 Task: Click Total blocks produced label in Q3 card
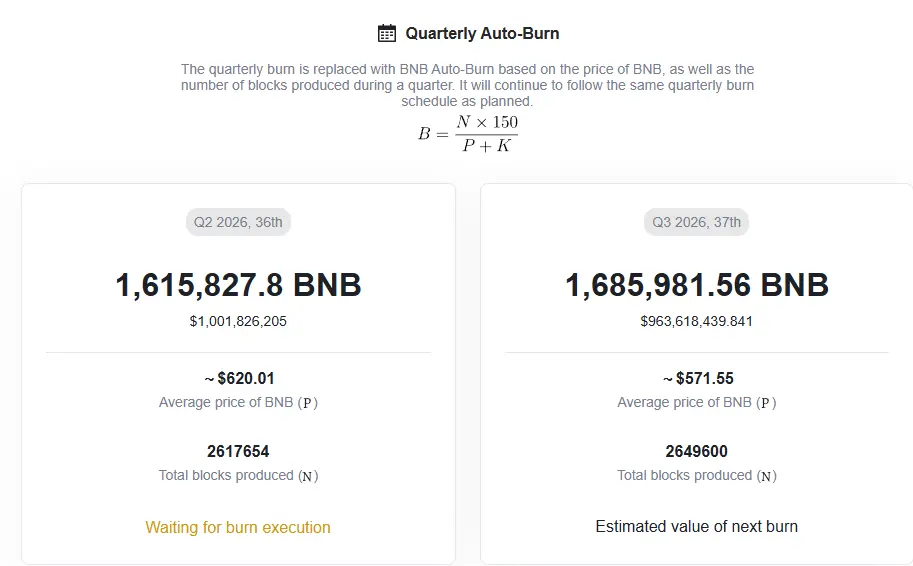click(x=696, y=476)
